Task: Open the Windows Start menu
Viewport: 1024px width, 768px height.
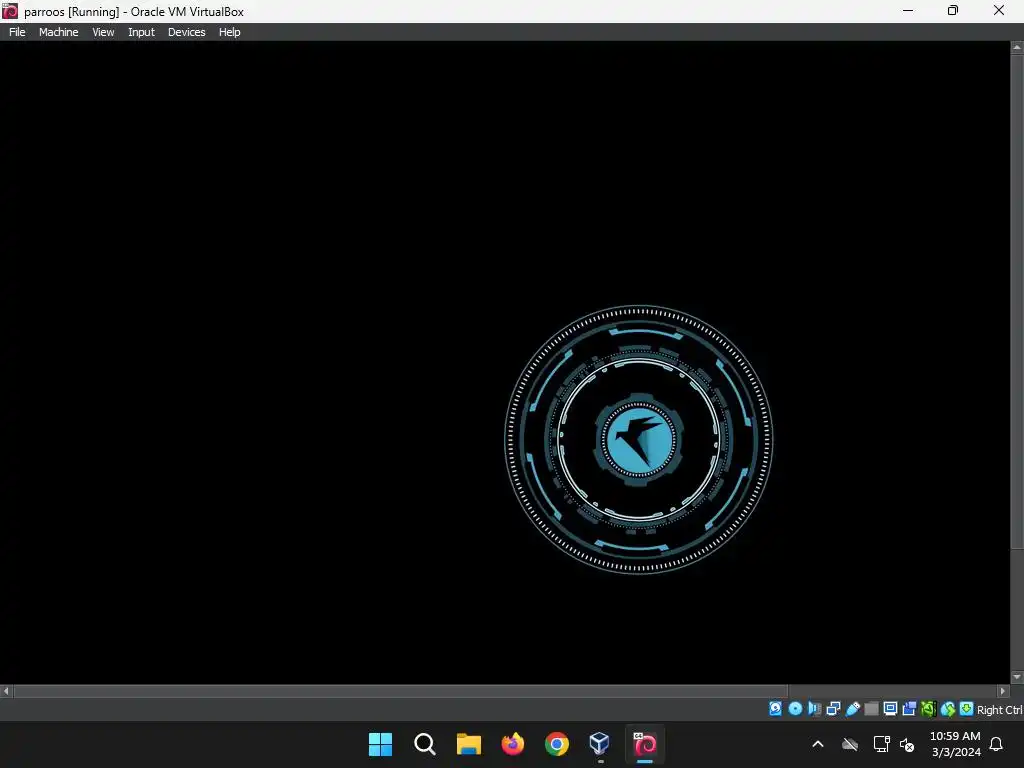Action: [x=380, y=744]
